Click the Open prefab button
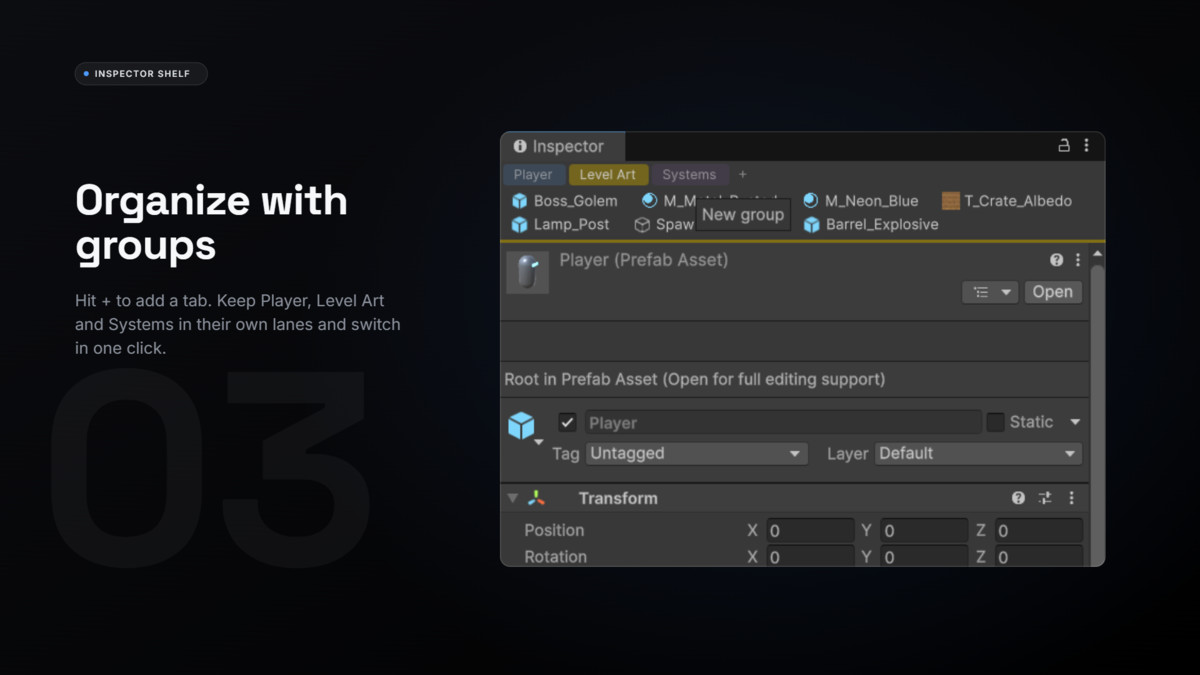 click(x=1052, y=292)
